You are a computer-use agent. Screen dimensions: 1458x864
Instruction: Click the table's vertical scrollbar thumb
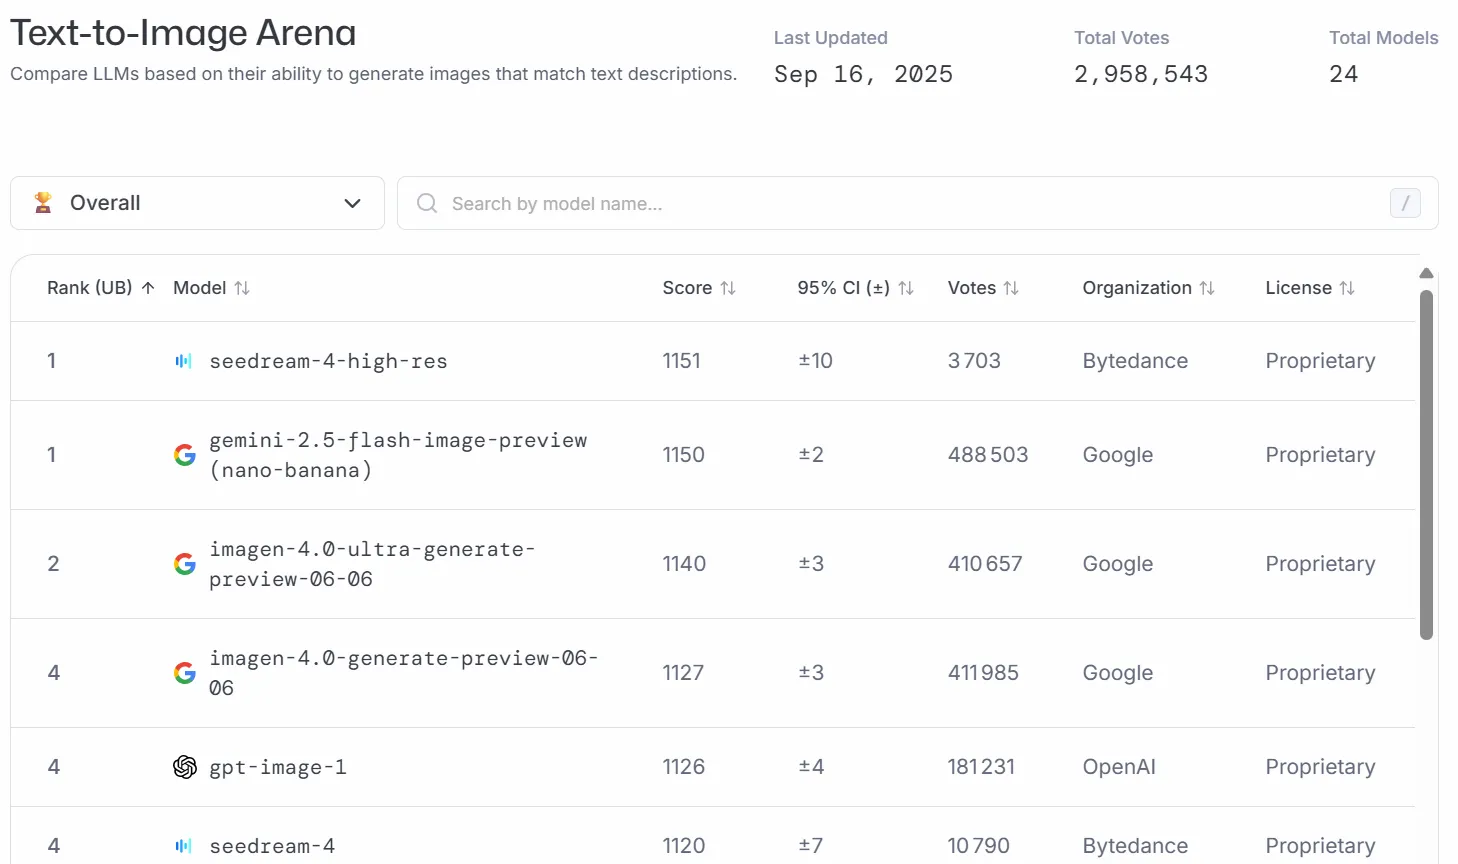(1426, 465)
